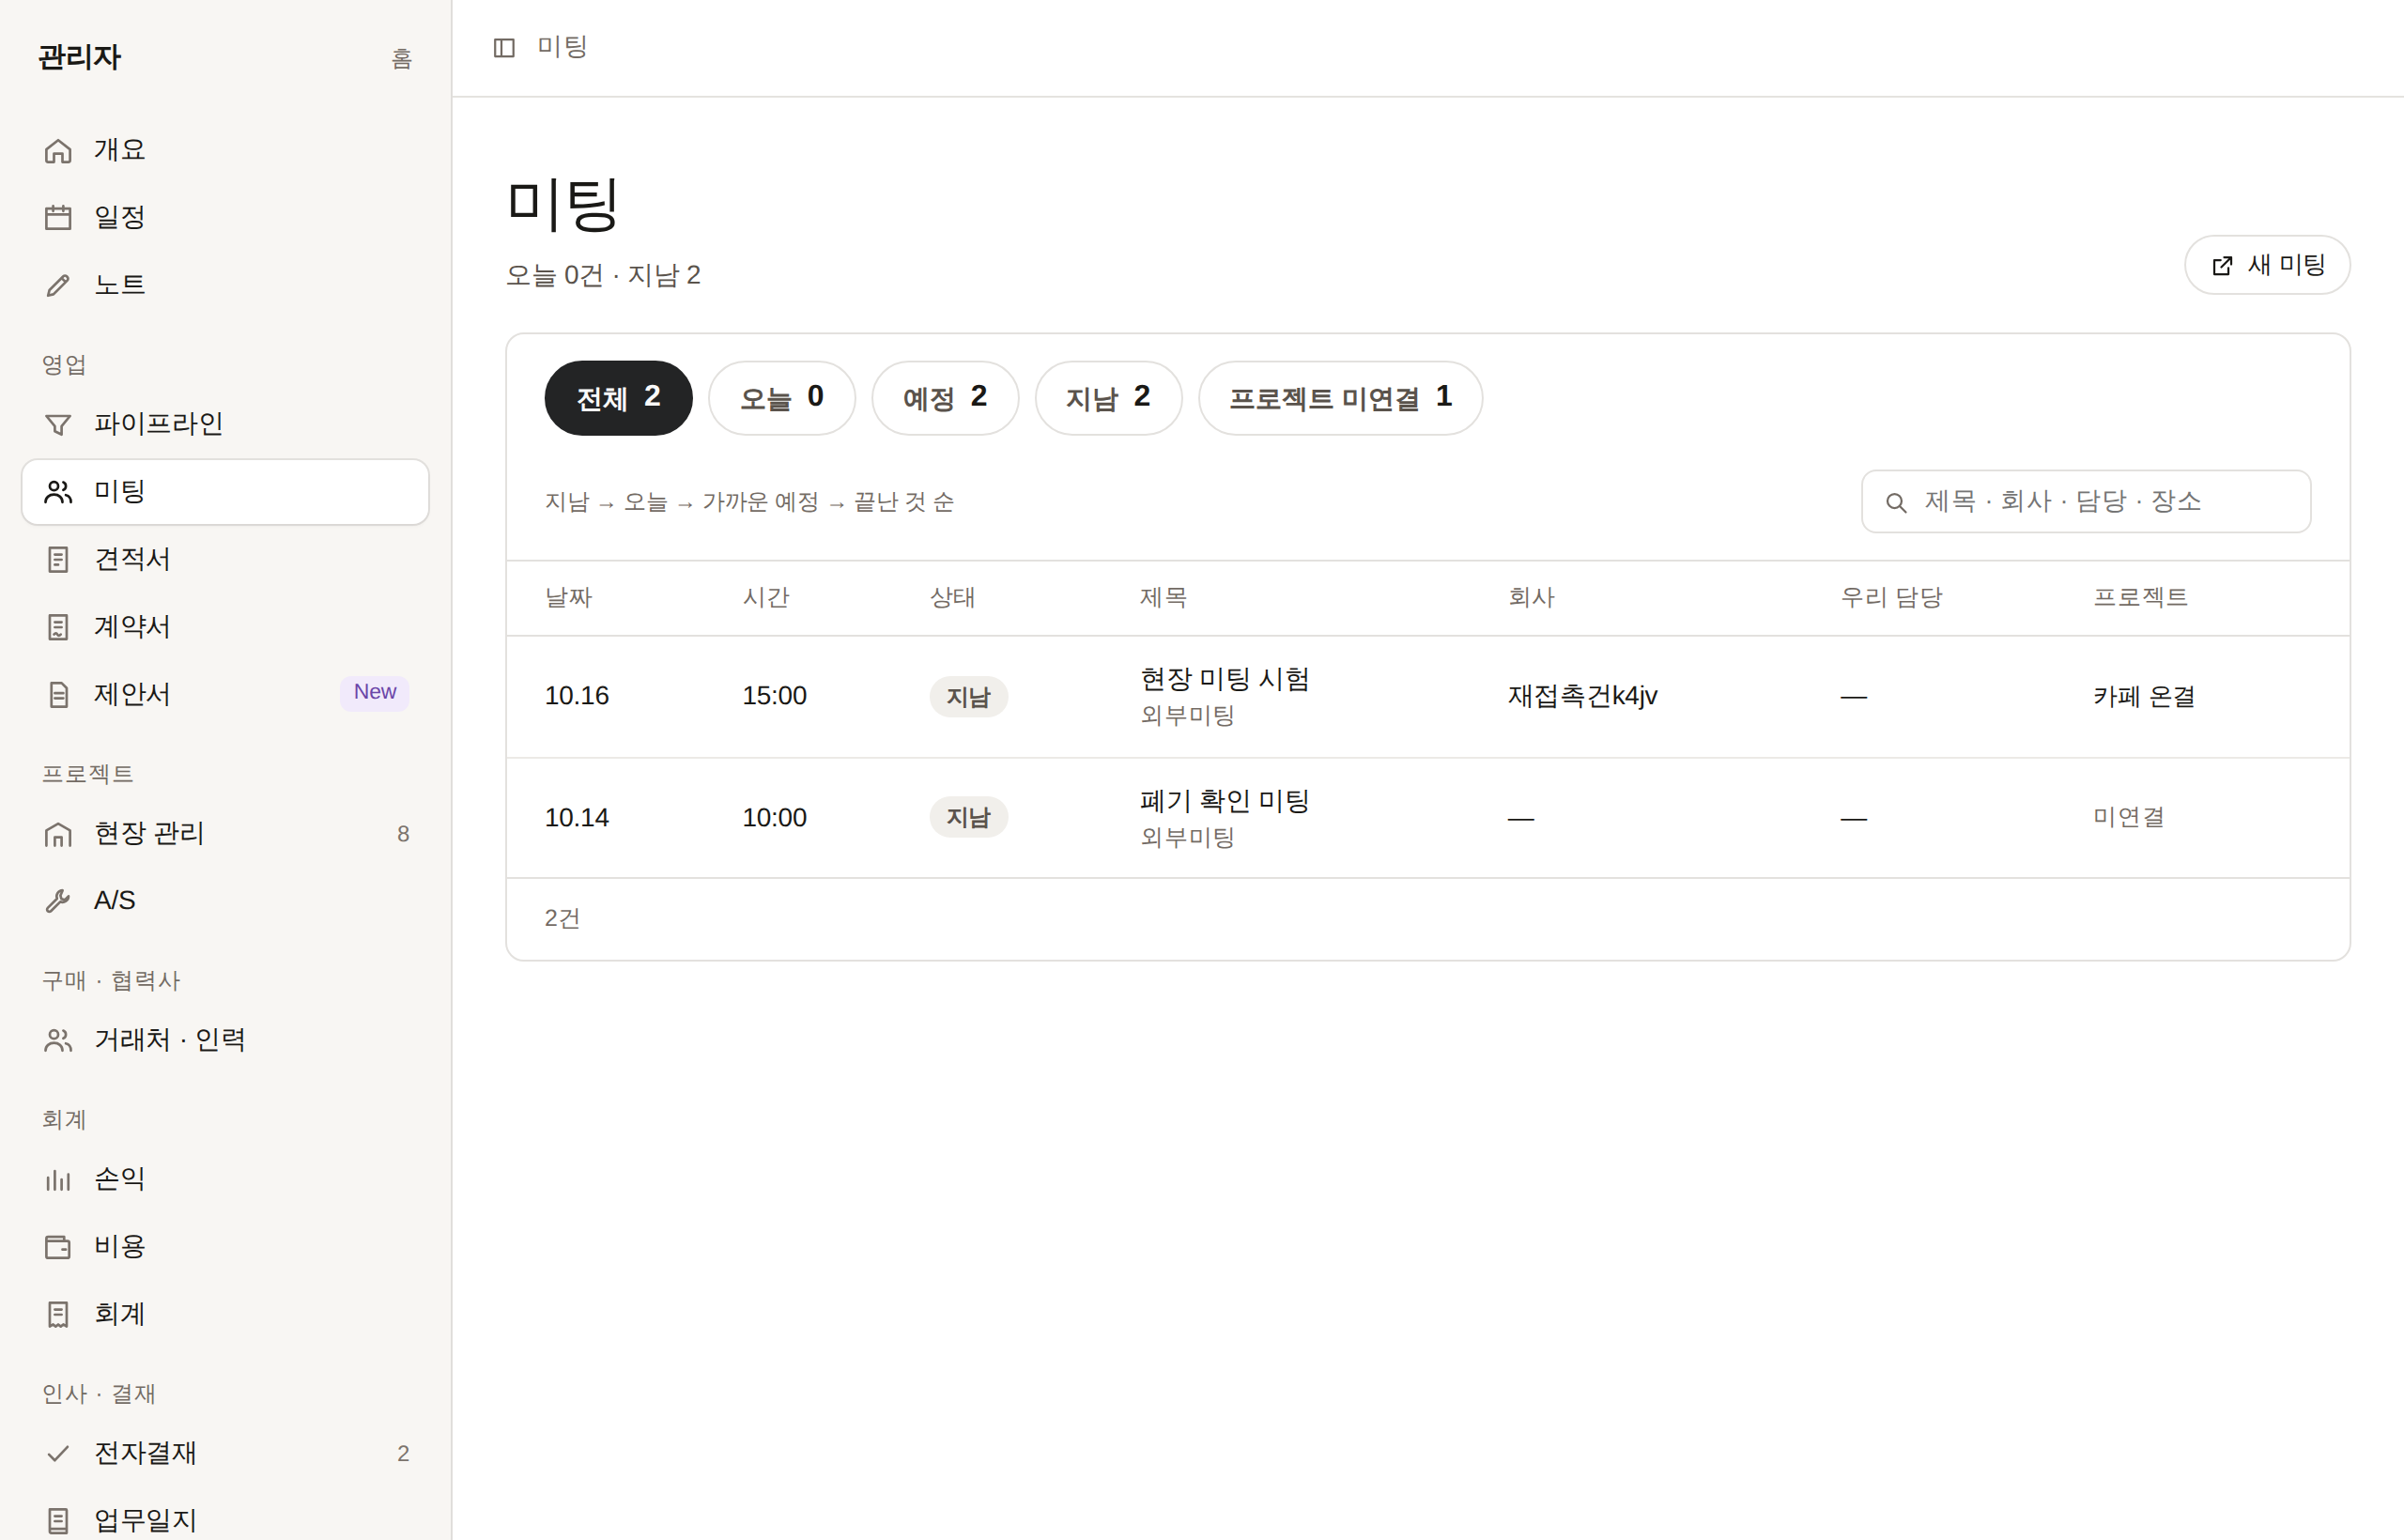Click the 관리자 sidebar title
The width and height of the screenshot is (2404, 1540).
[80, 57]
